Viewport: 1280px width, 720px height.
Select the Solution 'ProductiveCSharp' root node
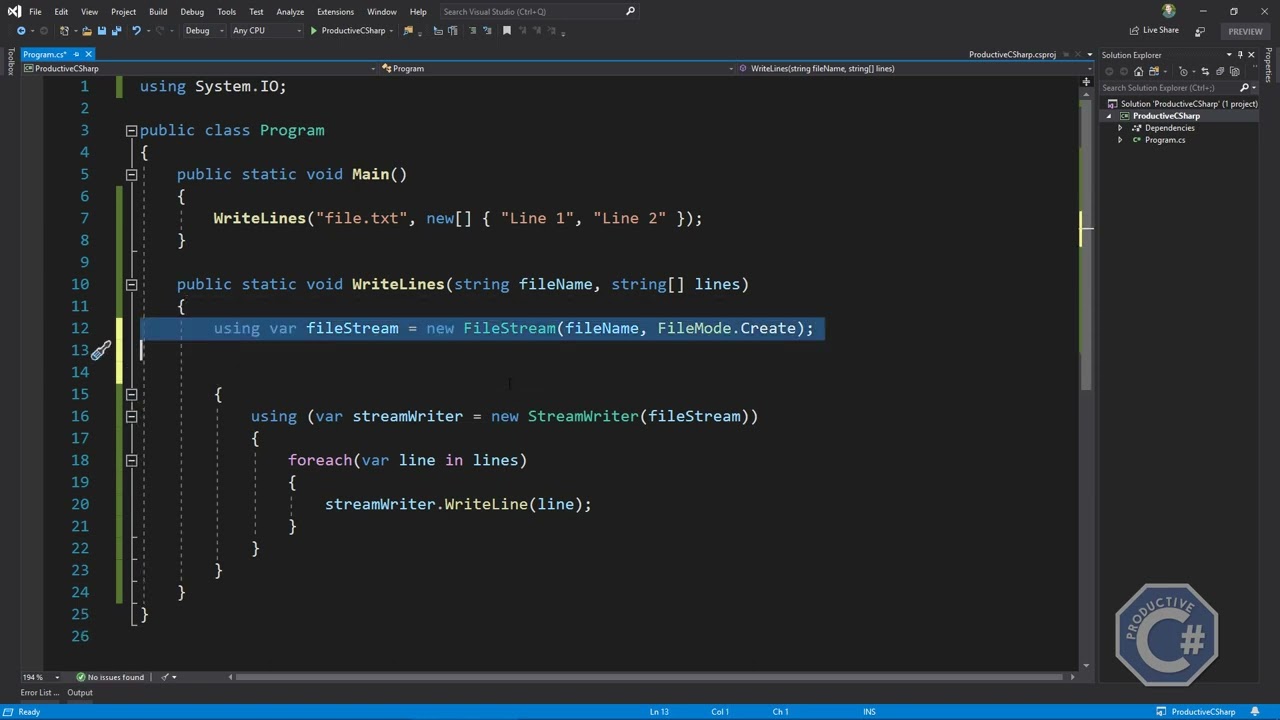click(x=1181, y=104)
